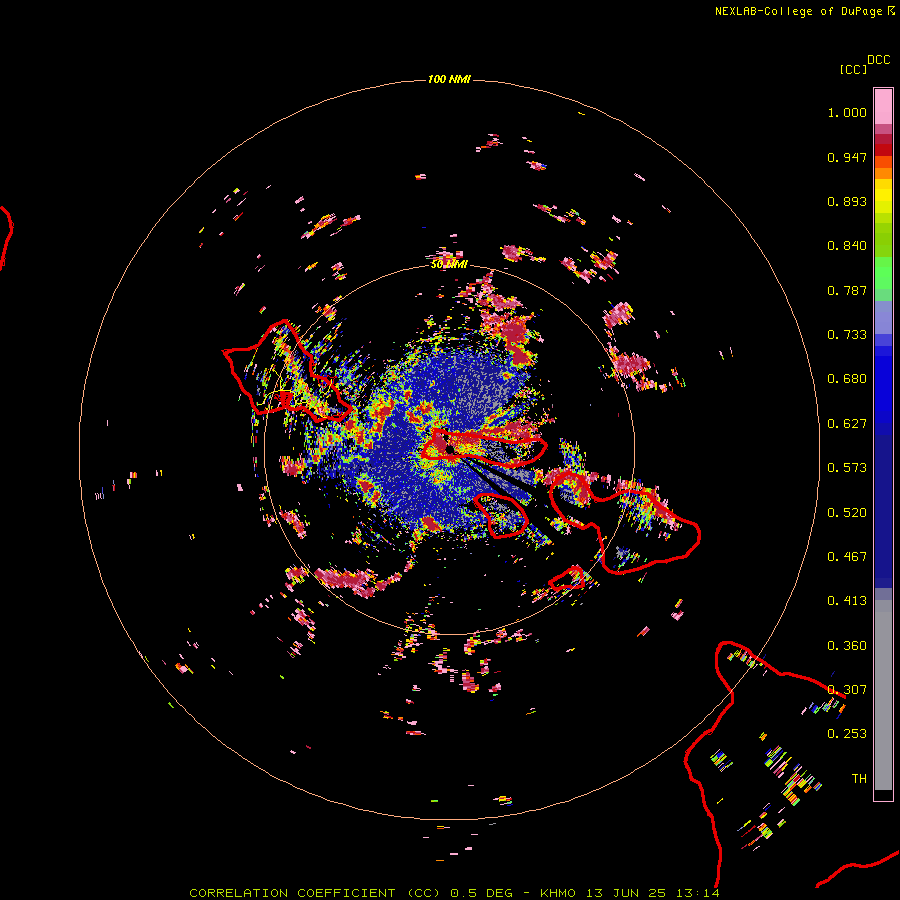The width and height of the screenshot is (900, 900).
Task: Select the 0.467 value on the scale
Action: click(847, 557)
